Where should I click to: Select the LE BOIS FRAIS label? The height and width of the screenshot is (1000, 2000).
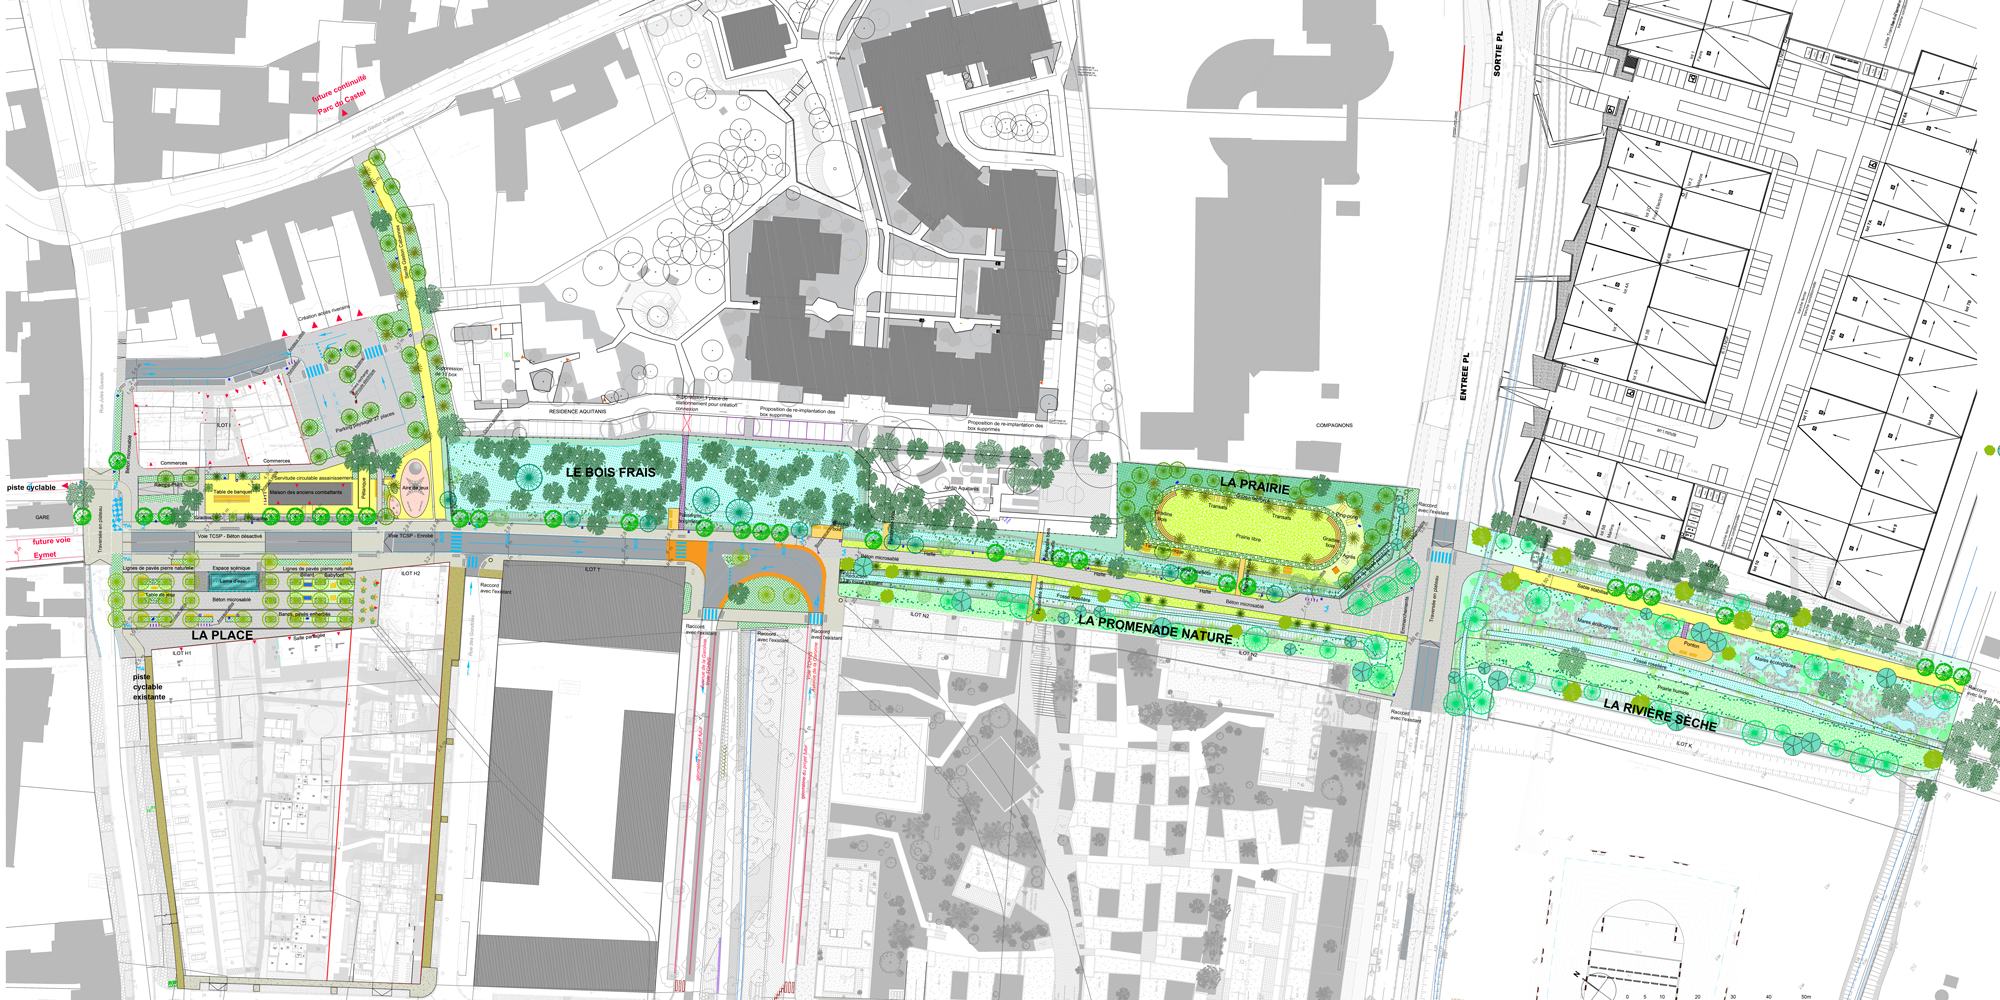(x=610, y=472)
